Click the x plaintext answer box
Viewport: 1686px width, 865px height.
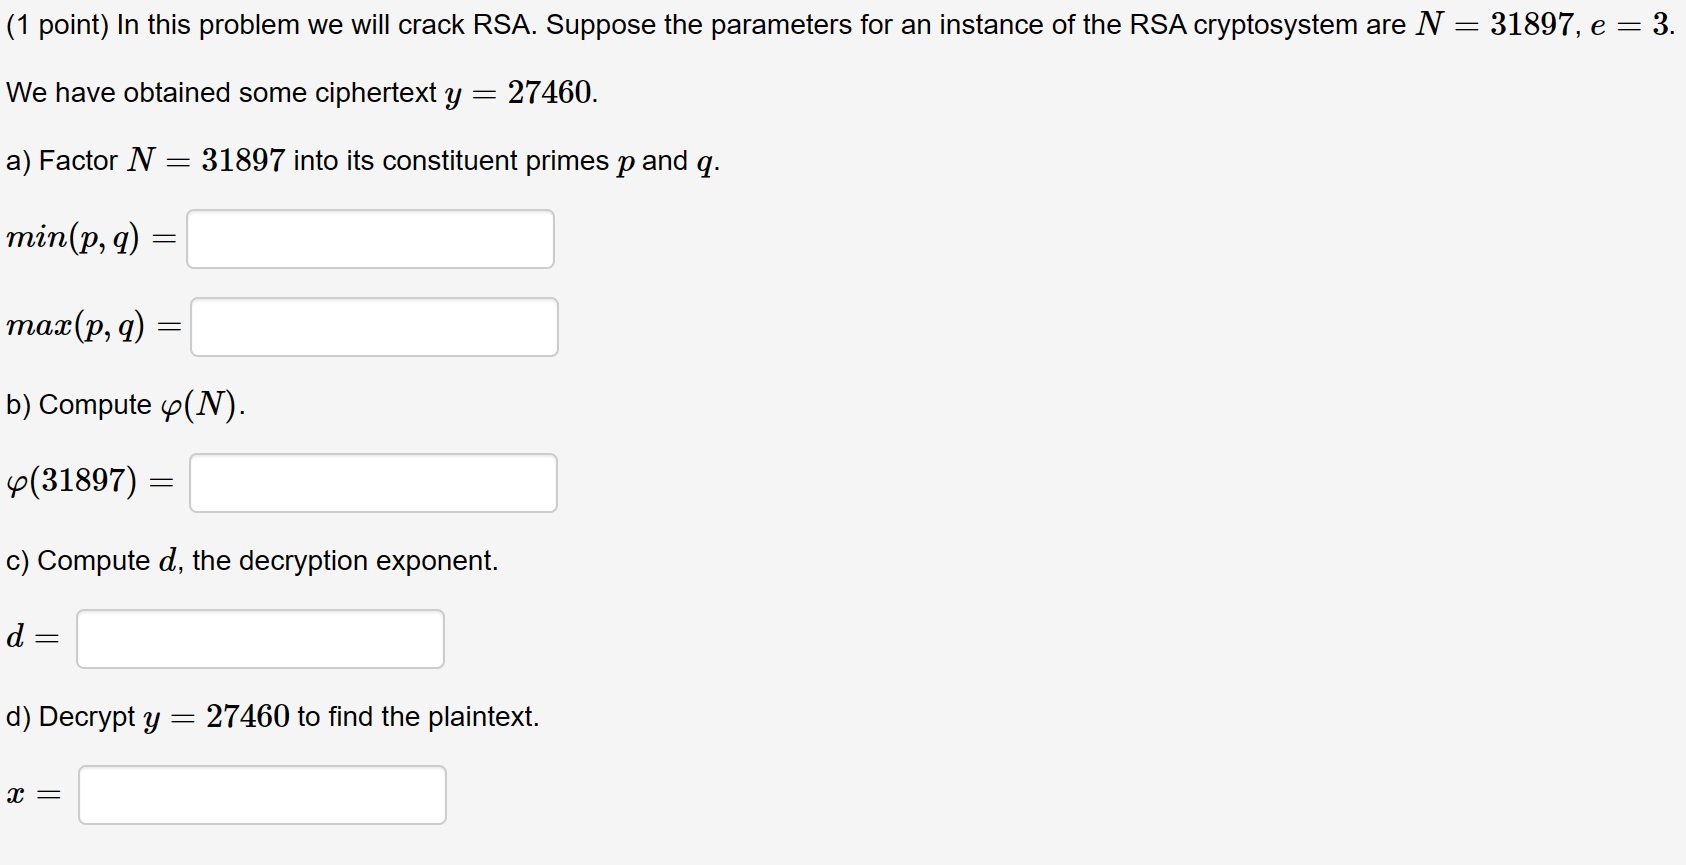pyautogui.click(x=262, y=794)
